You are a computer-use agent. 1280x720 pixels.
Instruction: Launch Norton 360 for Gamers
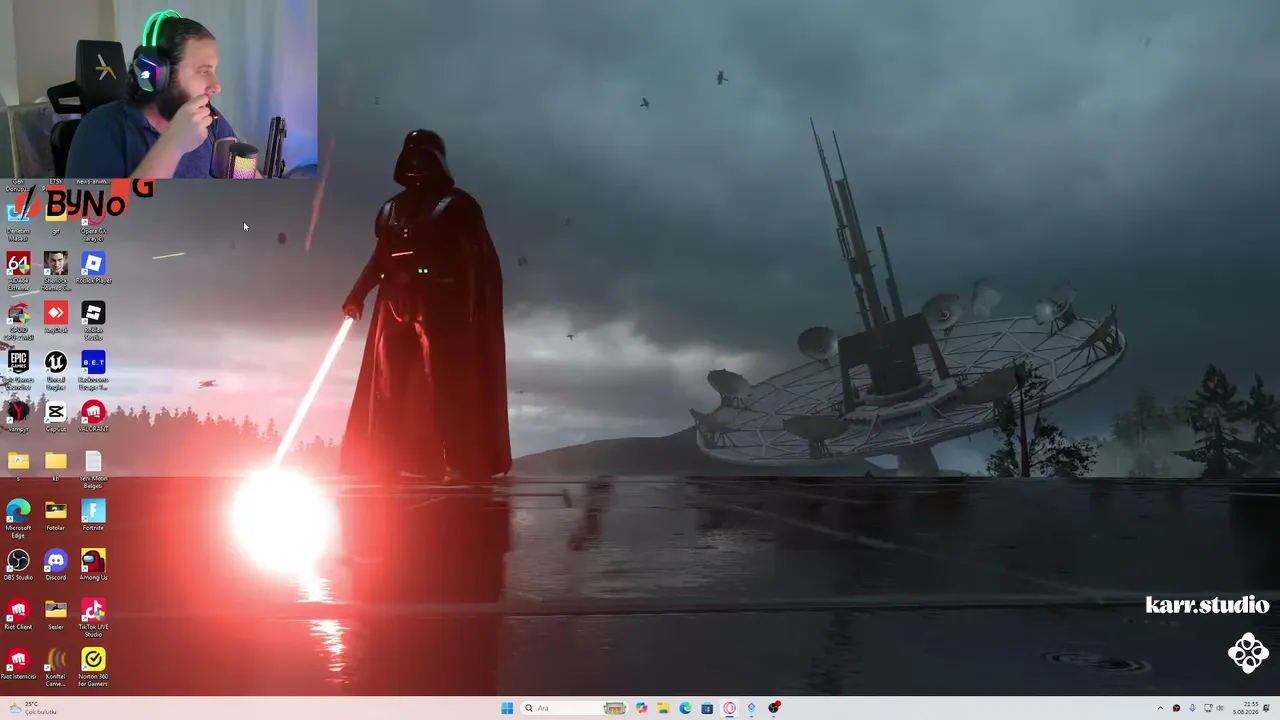click(x=93, y=667)
